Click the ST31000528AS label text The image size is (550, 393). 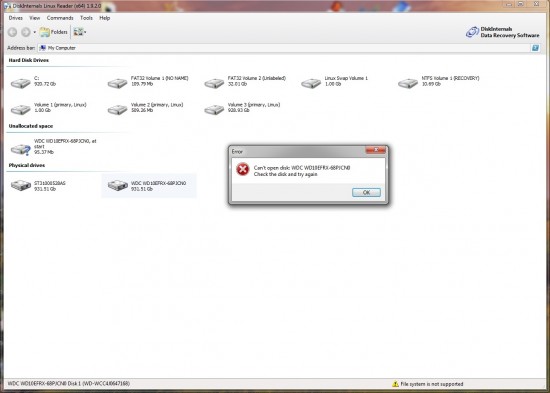tap(50, 183)
